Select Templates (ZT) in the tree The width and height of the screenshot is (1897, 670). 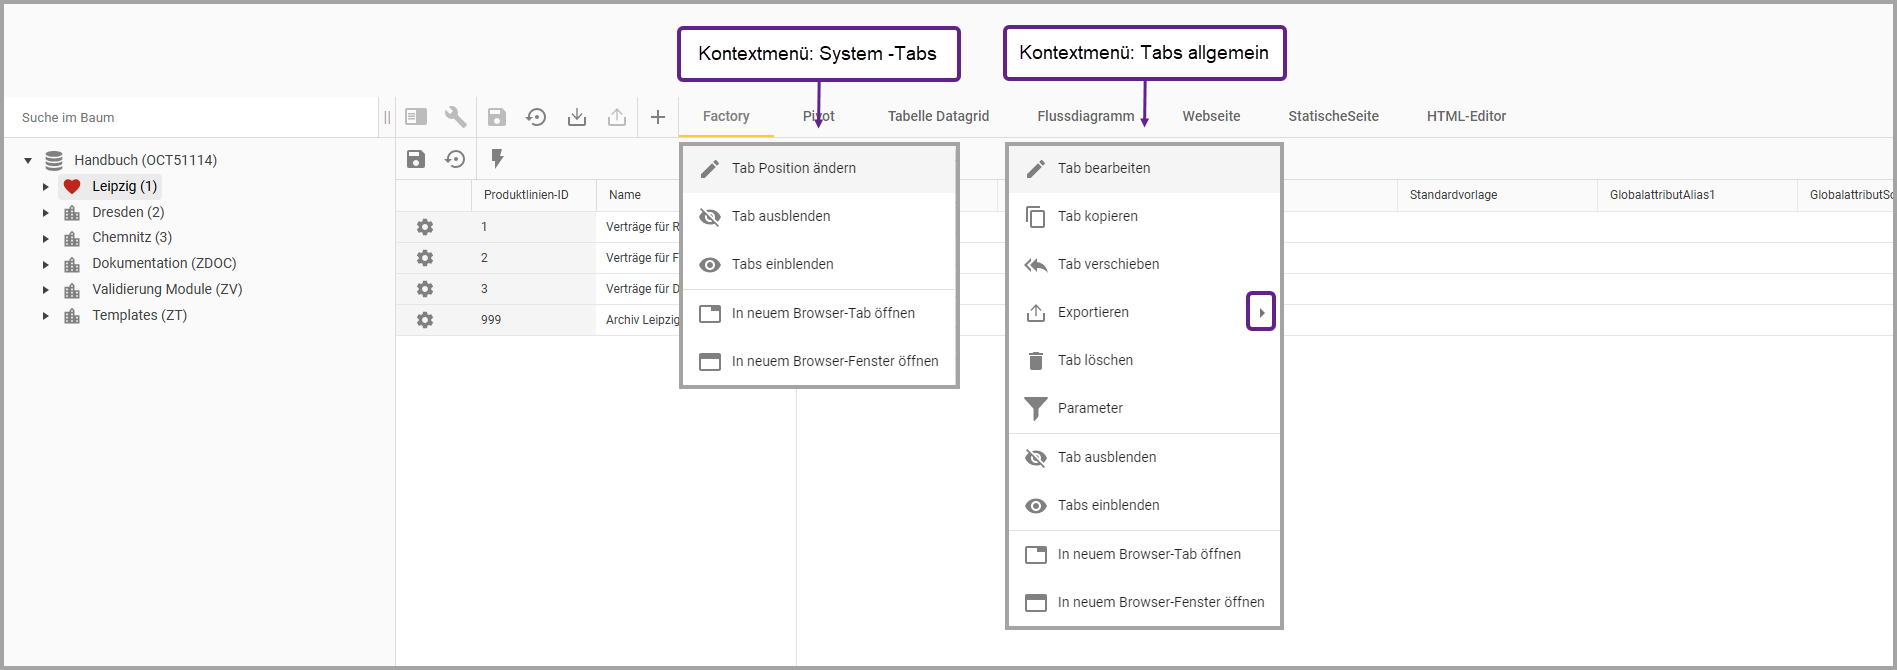pyautogui.click(x=139, y=315)
